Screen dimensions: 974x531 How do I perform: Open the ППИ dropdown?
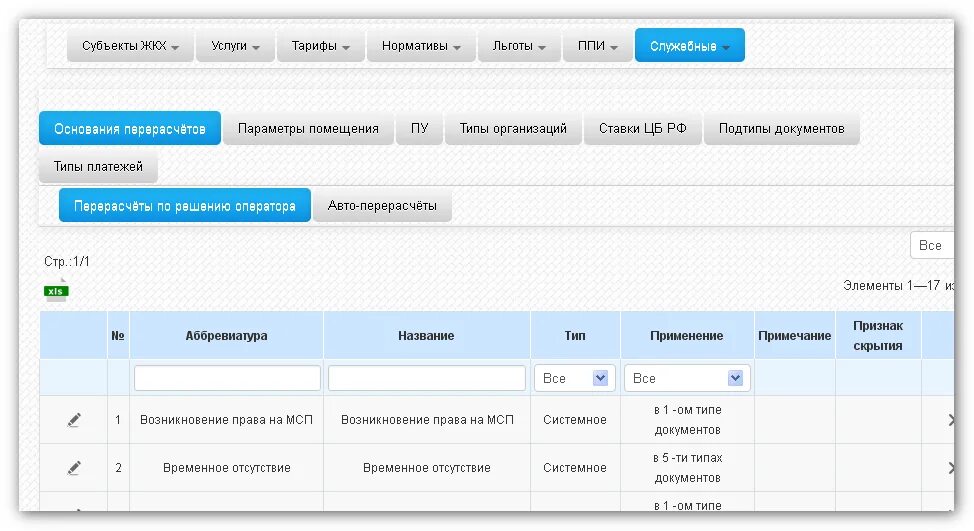tap(598, 46)
